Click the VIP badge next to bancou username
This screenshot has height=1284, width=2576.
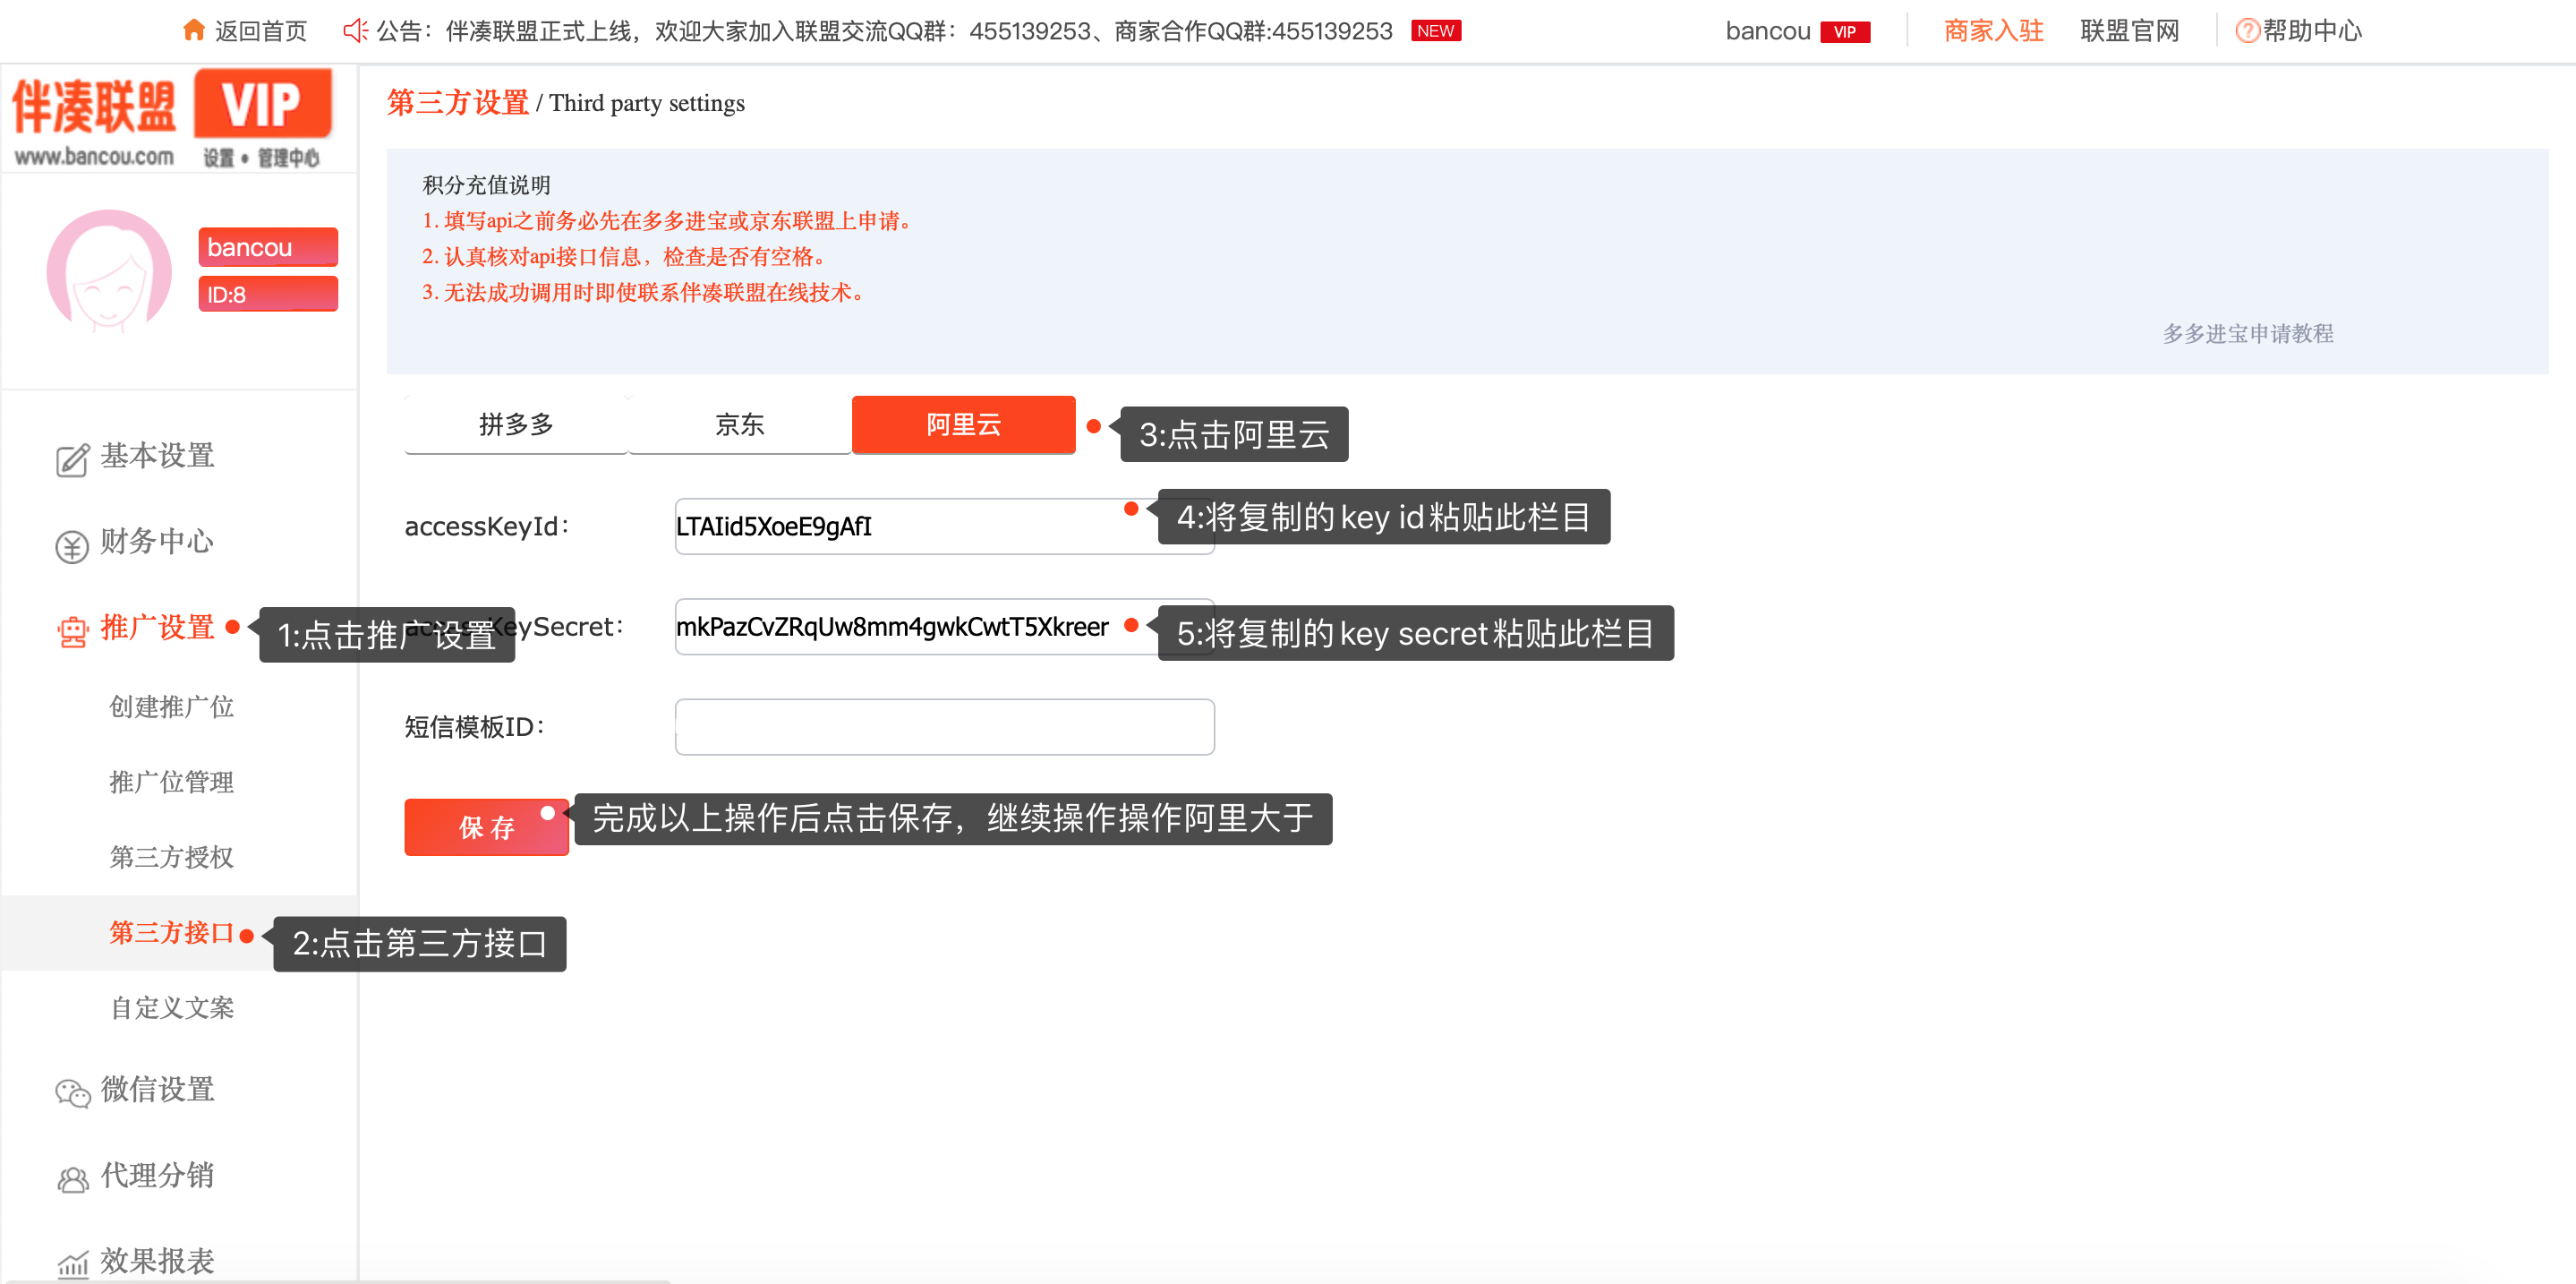(x=1845, y=32)
